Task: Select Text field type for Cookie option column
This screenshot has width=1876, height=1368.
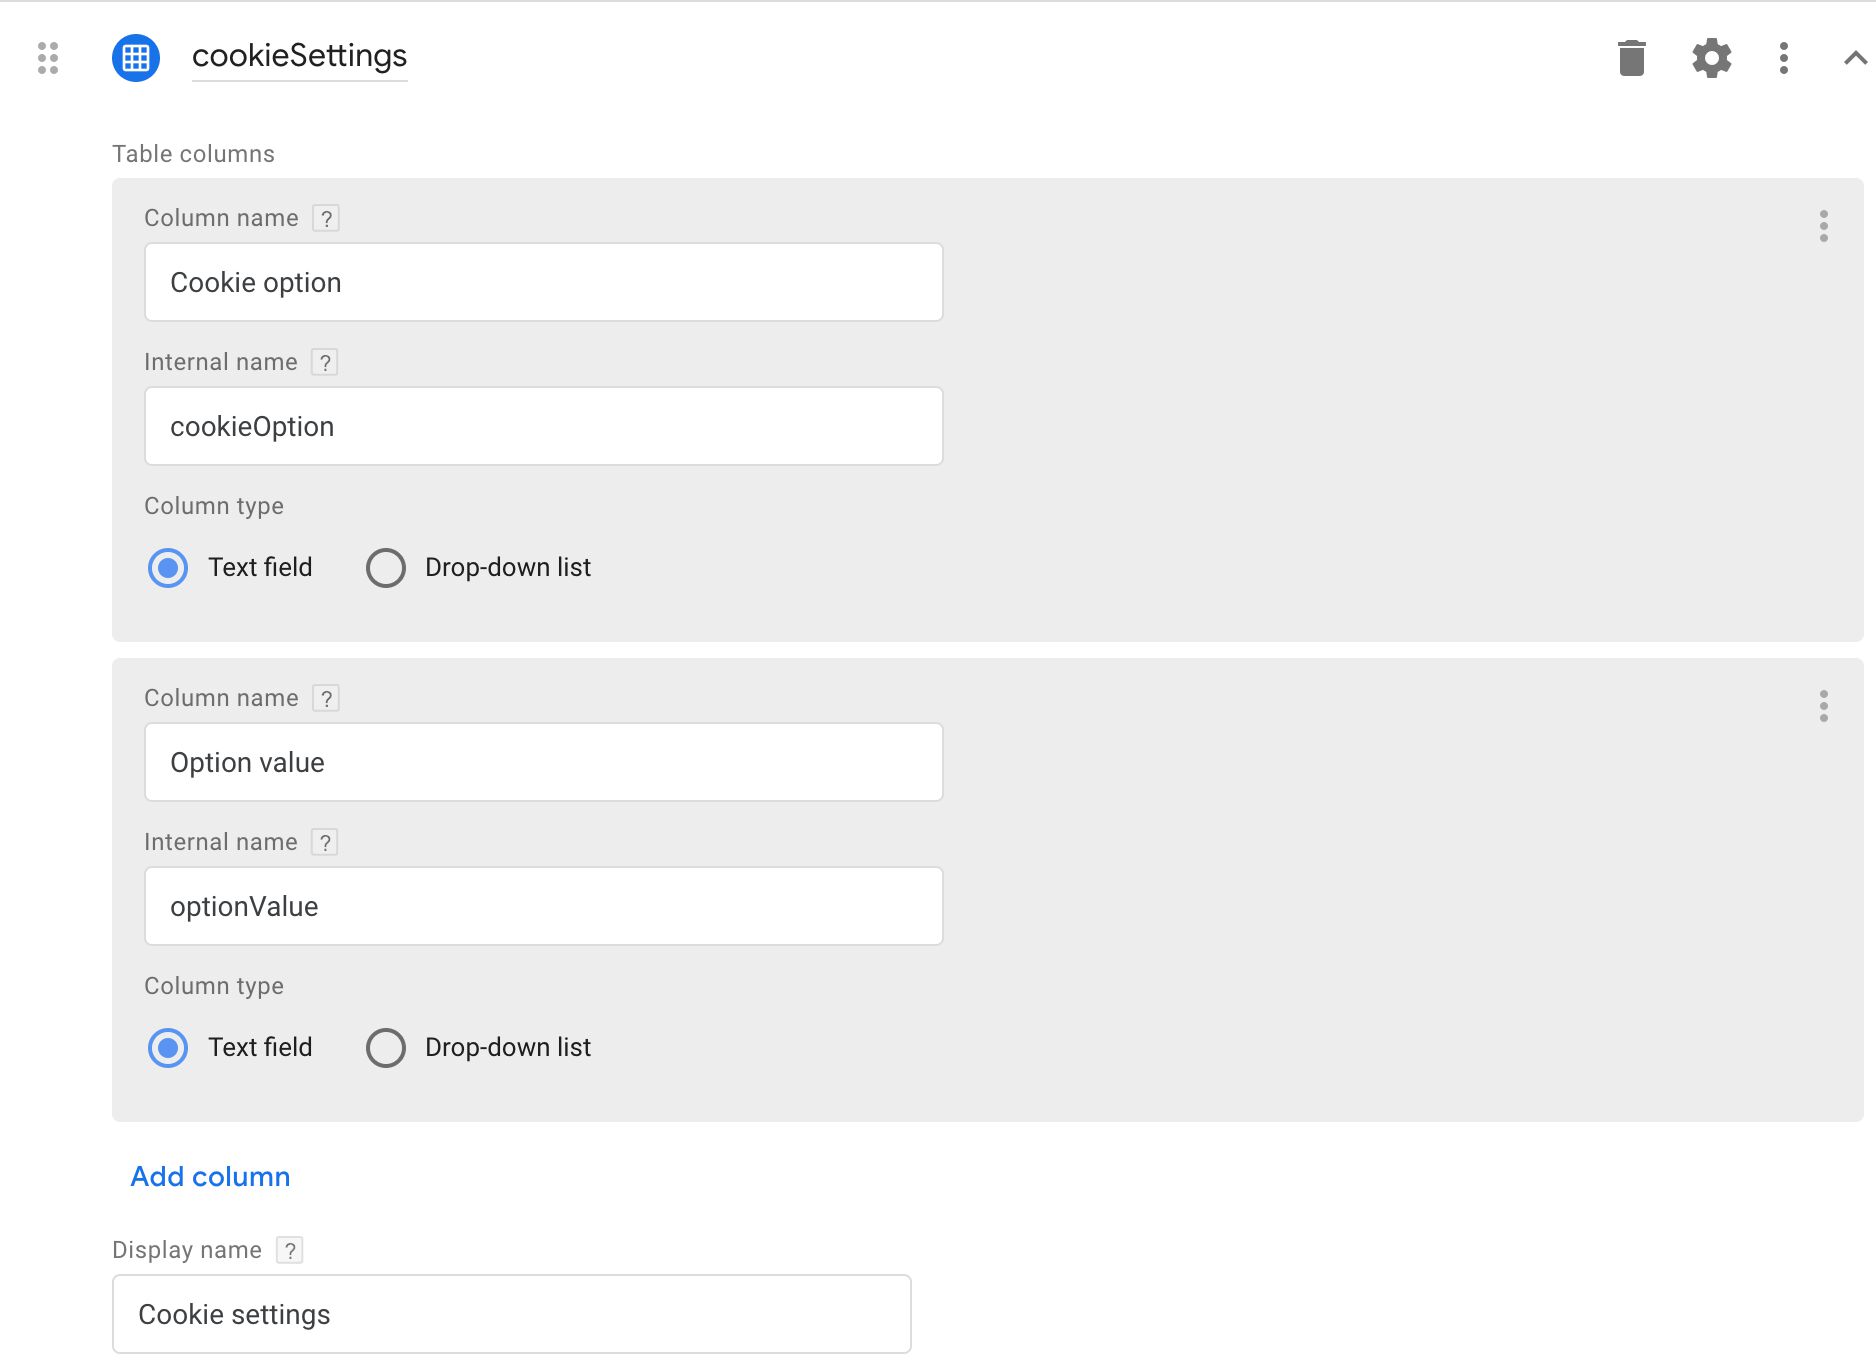Action: click(168, 568)
